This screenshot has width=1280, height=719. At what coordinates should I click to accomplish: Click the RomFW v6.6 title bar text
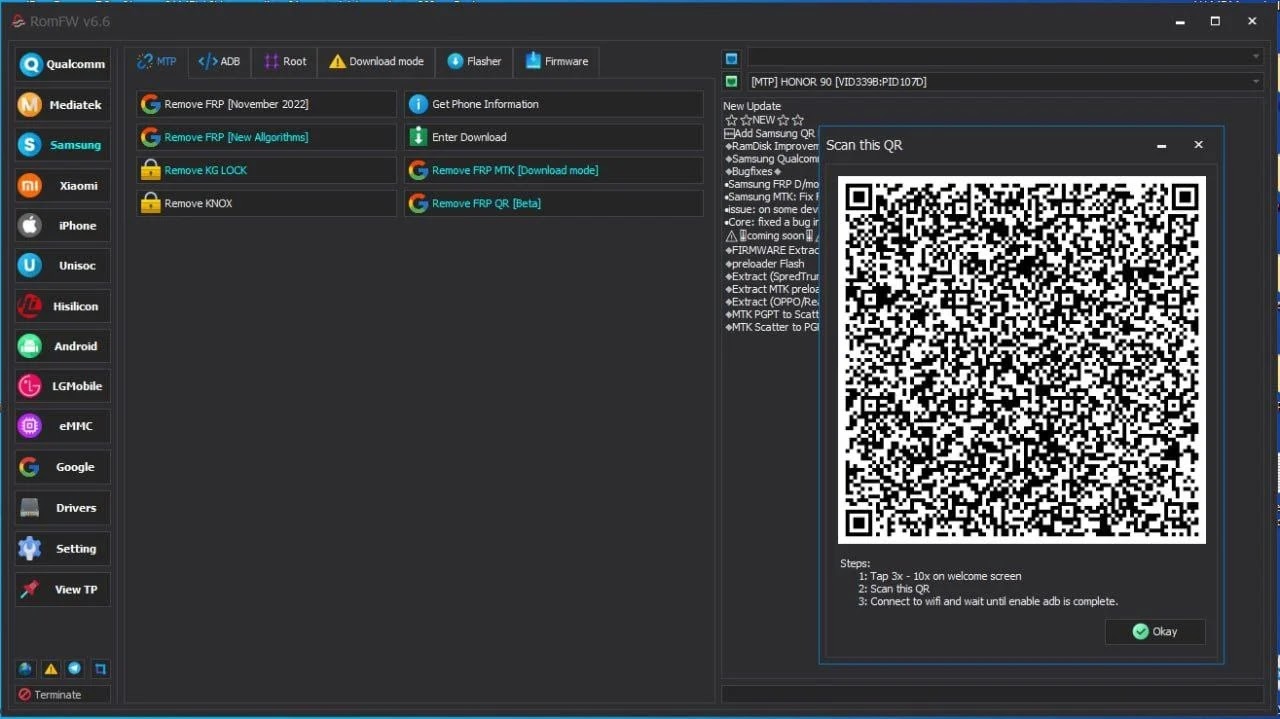pyautogui.click(x=68, y=21)
